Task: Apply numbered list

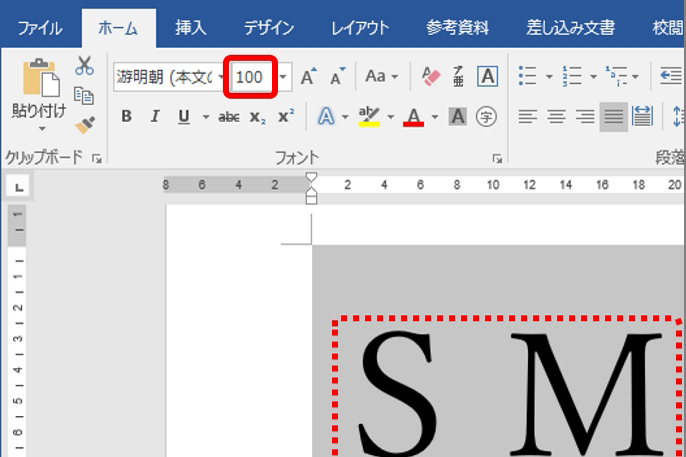Action: coord(572,77)
